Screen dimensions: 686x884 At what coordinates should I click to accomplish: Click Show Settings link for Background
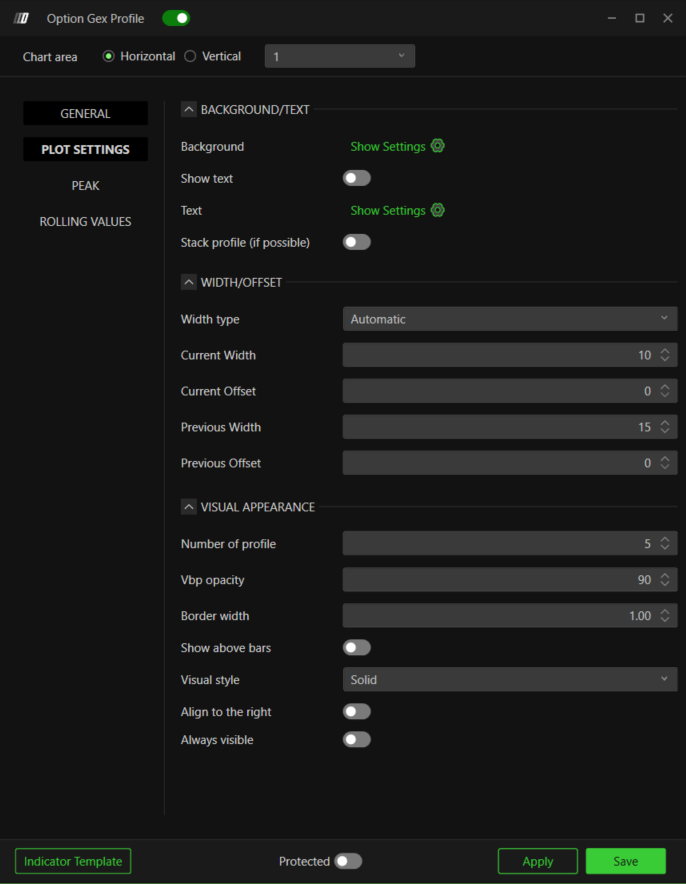tap(388, 147)
